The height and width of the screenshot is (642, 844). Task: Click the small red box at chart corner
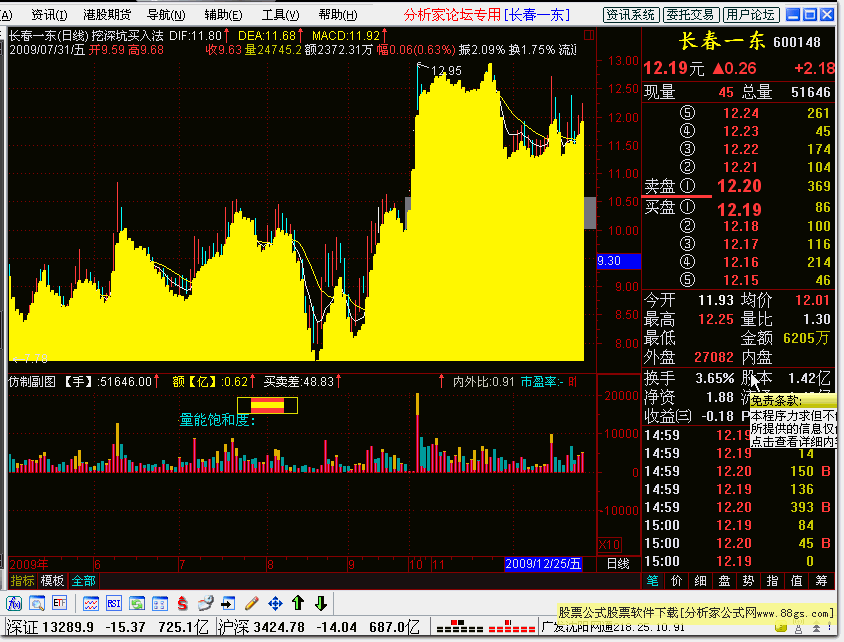[589, 36]
